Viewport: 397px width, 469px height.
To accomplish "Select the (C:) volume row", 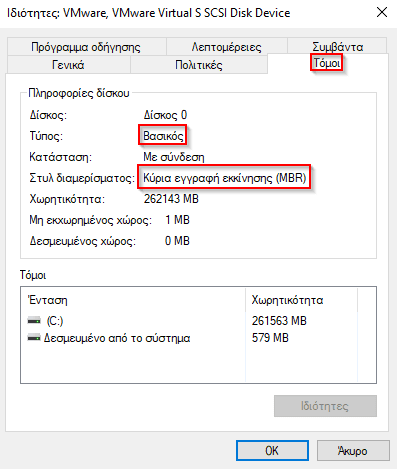I will pos(133,321).
